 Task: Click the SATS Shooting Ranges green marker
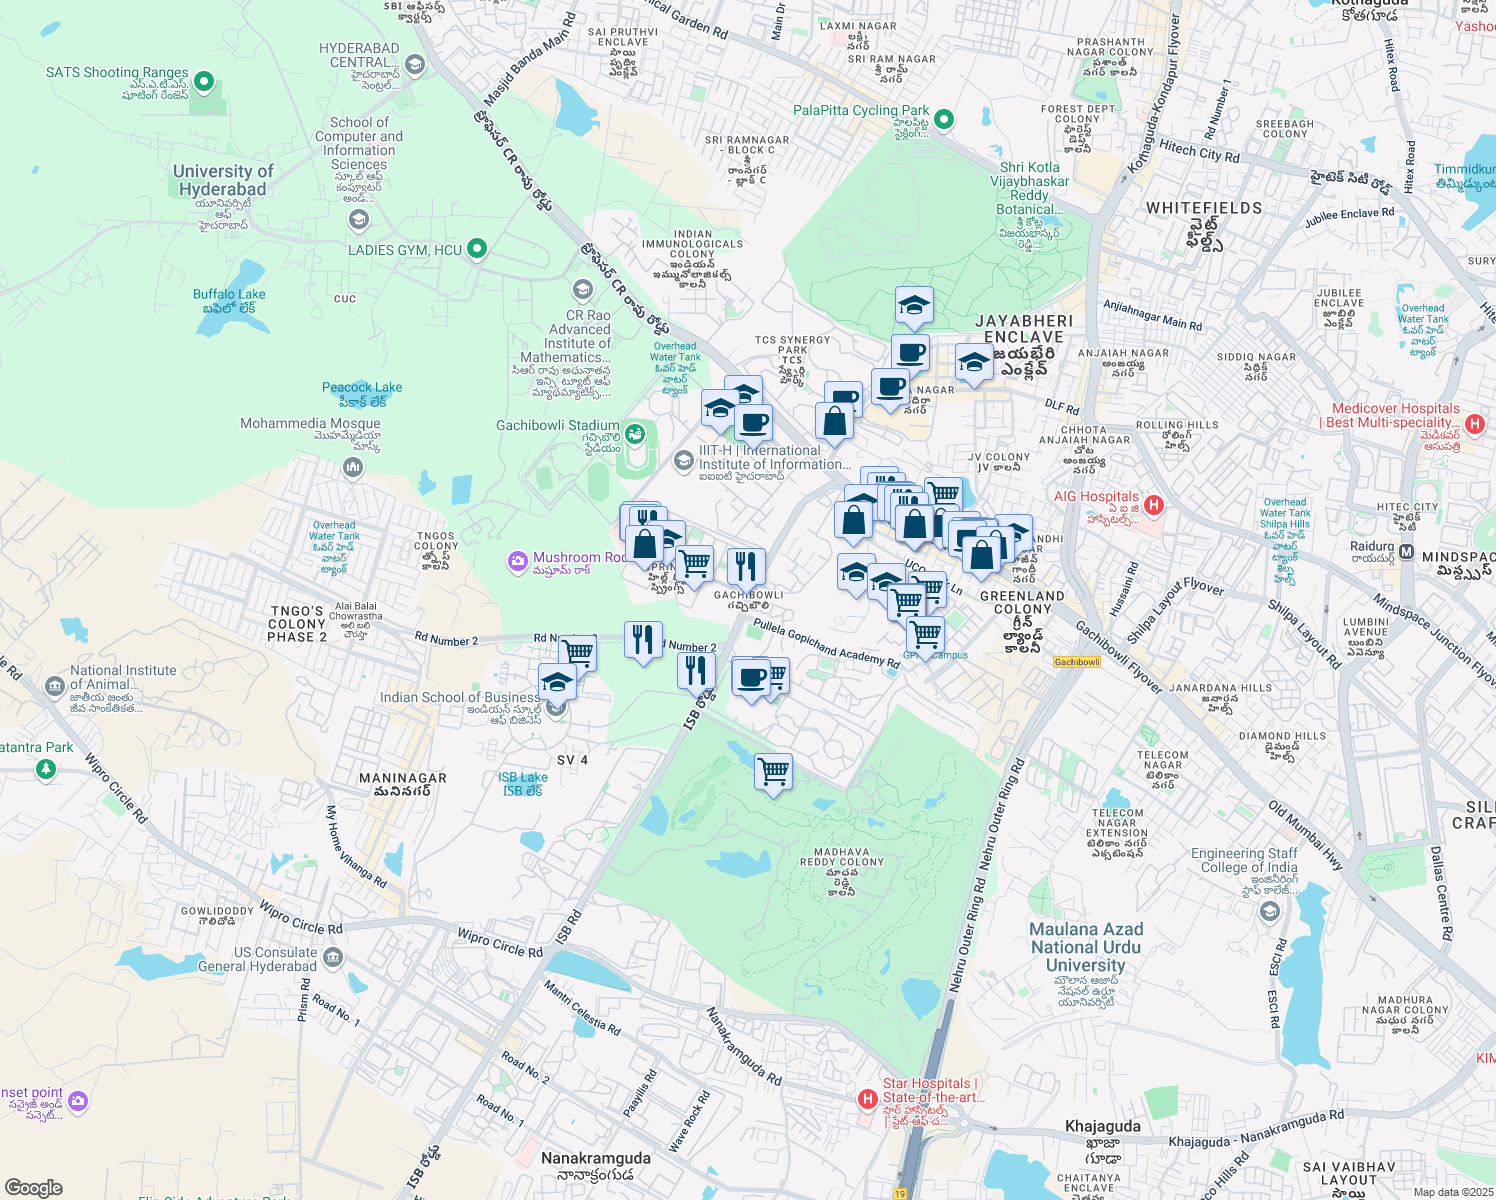204,81
